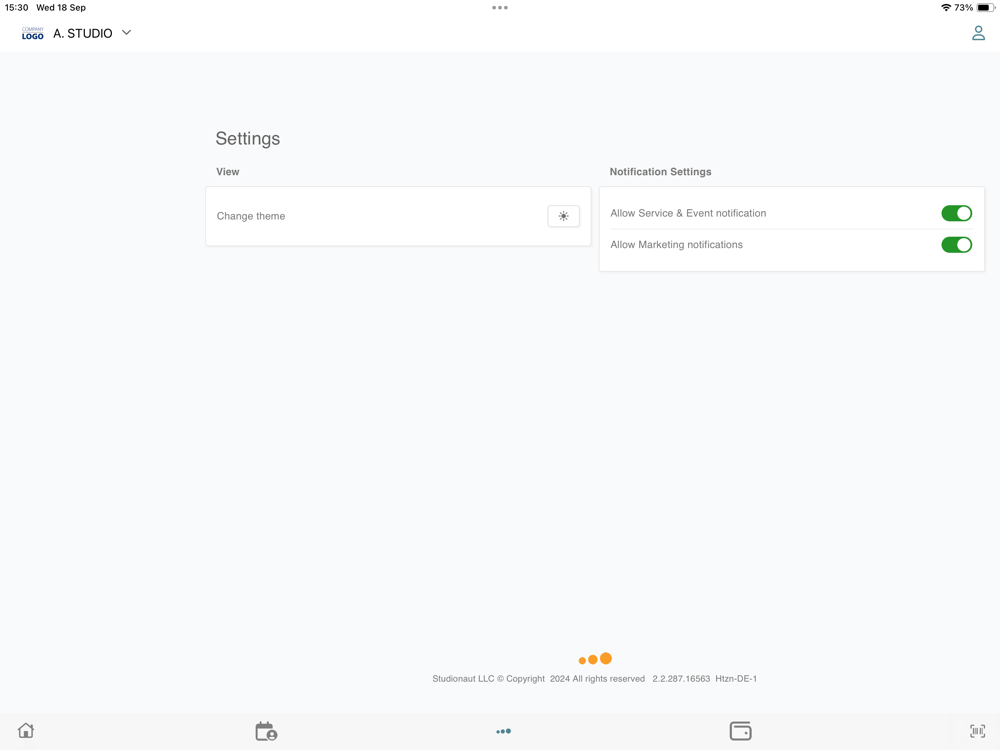Click the Notification Settings heading
Image resolution: width=1000 pixels, height=750 pixels.
(x=660, y=172)
